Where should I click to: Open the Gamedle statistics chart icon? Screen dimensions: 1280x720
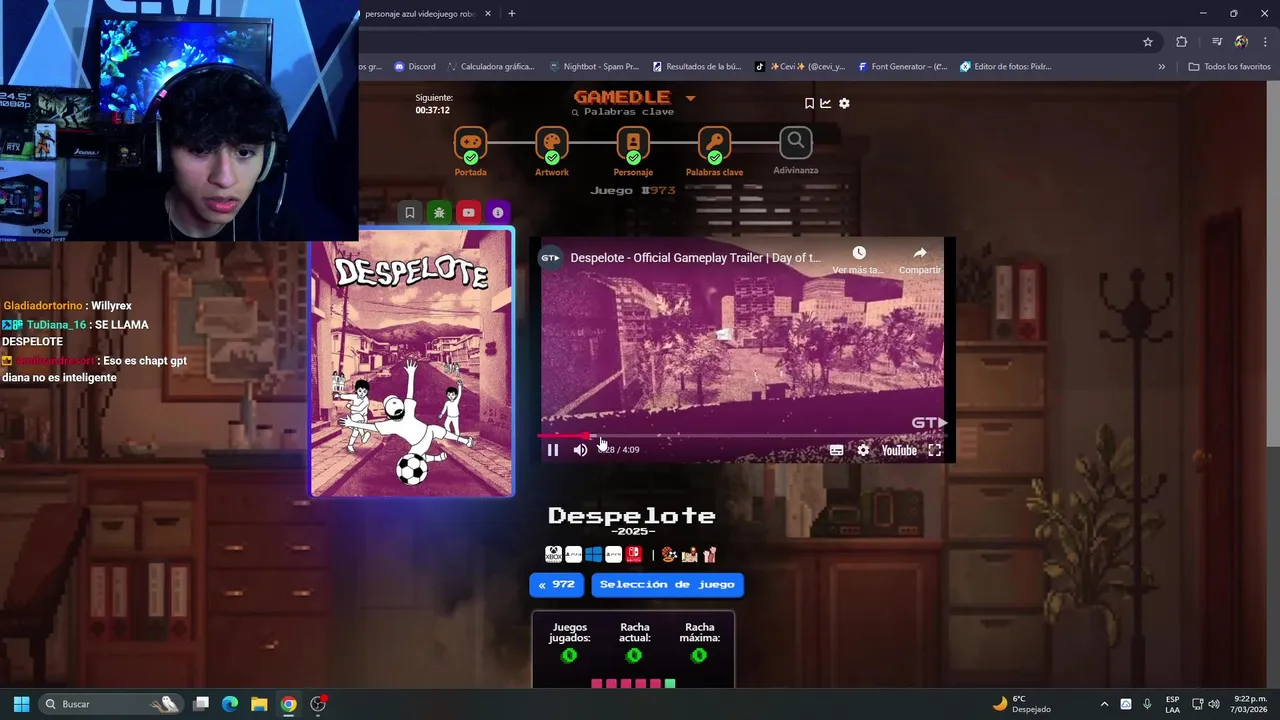[x=826, y=103]
